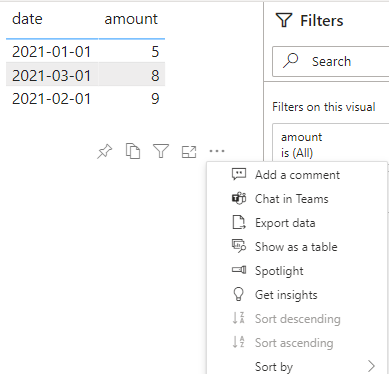
Task: Click the visual header filter icon
Action: [161, 151]
